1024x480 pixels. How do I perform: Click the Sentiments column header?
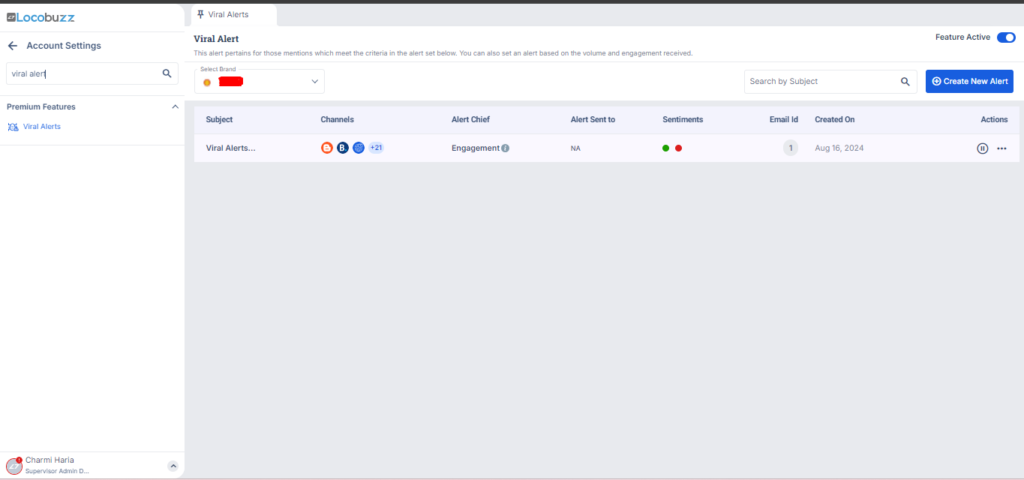682,120
